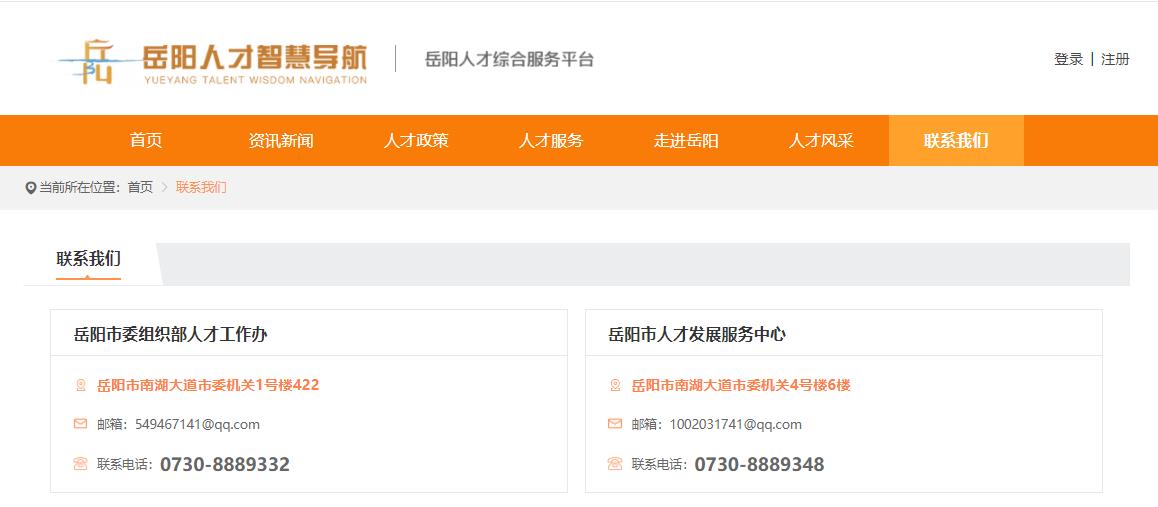Open the 人才风采 navigation item
This screenshot has width=1158, height=507.
coord(821,140)
